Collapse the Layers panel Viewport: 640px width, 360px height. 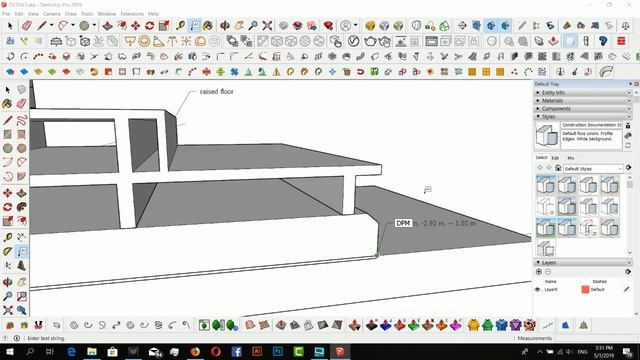pyautogui.click(x=583, y=262)
